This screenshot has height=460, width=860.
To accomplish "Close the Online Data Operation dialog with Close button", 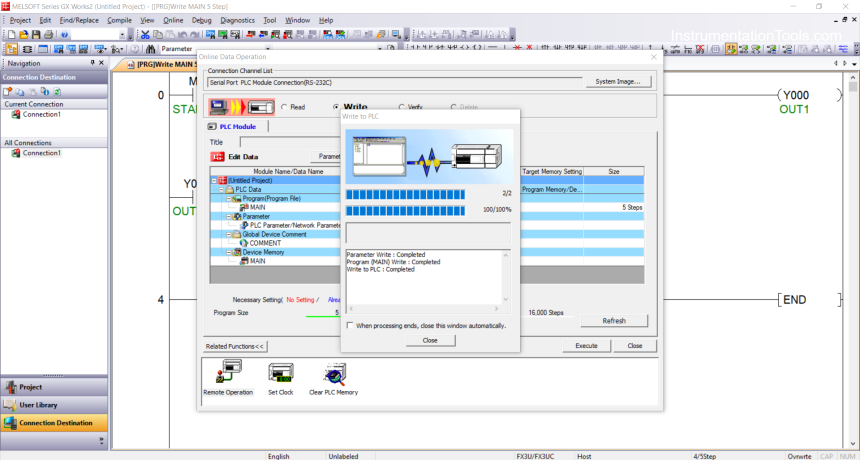I will coord(635,346).
